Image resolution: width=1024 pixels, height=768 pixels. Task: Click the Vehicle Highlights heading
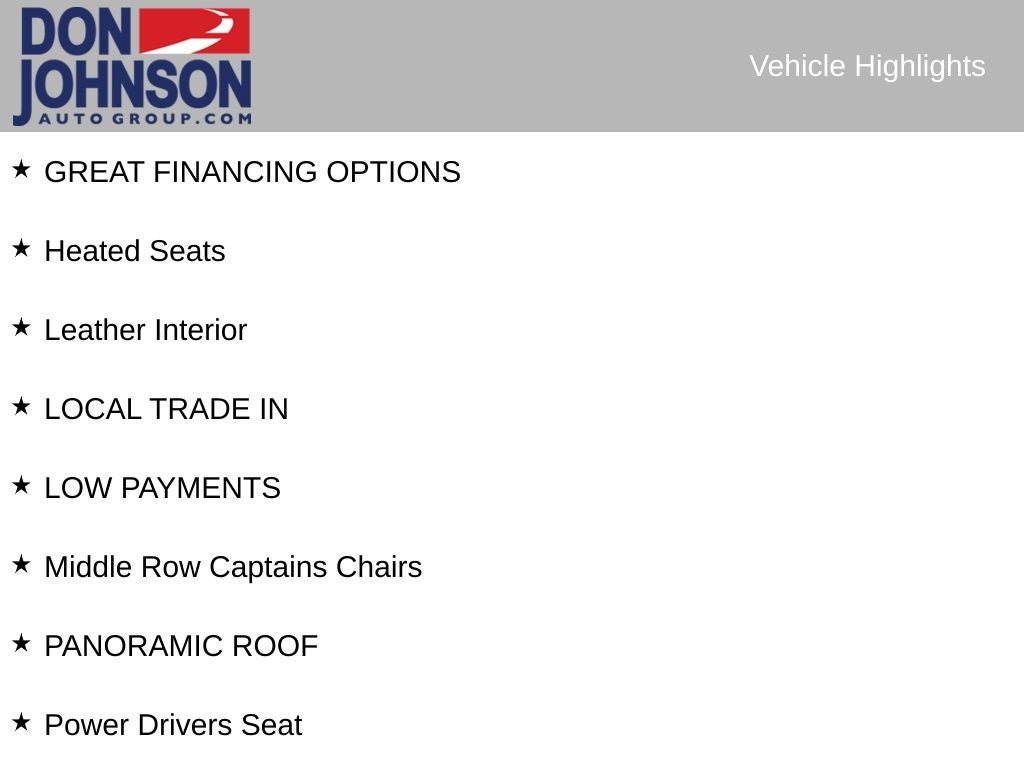click(x=867, y=66)
